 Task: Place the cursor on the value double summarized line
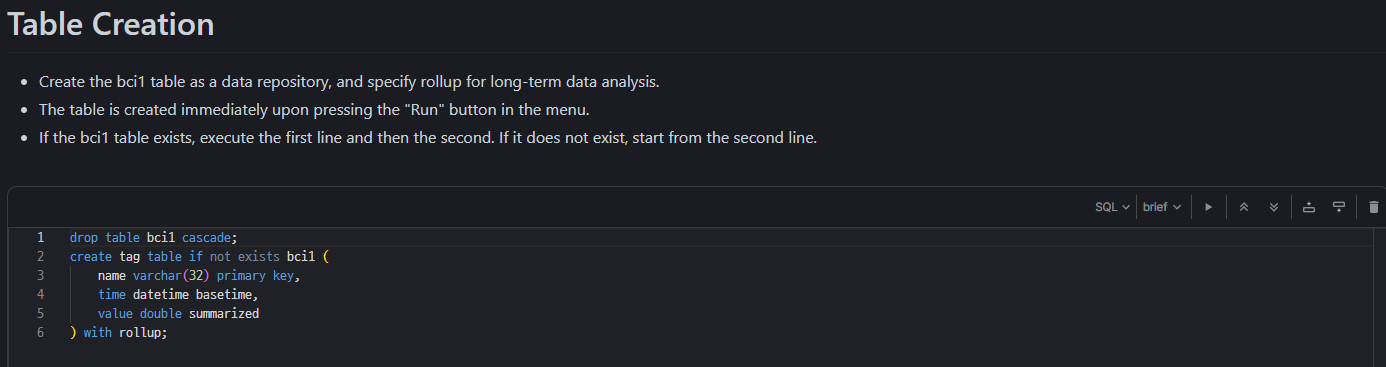click(x=178, y=313)
